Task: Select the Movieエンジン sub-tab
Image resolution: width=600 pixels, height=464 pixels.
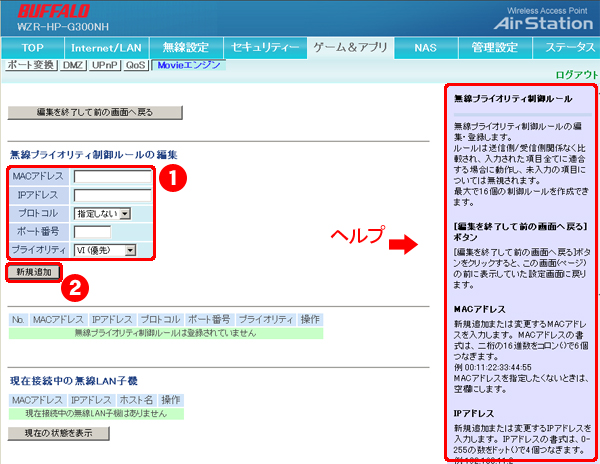Action: (189, 65)
